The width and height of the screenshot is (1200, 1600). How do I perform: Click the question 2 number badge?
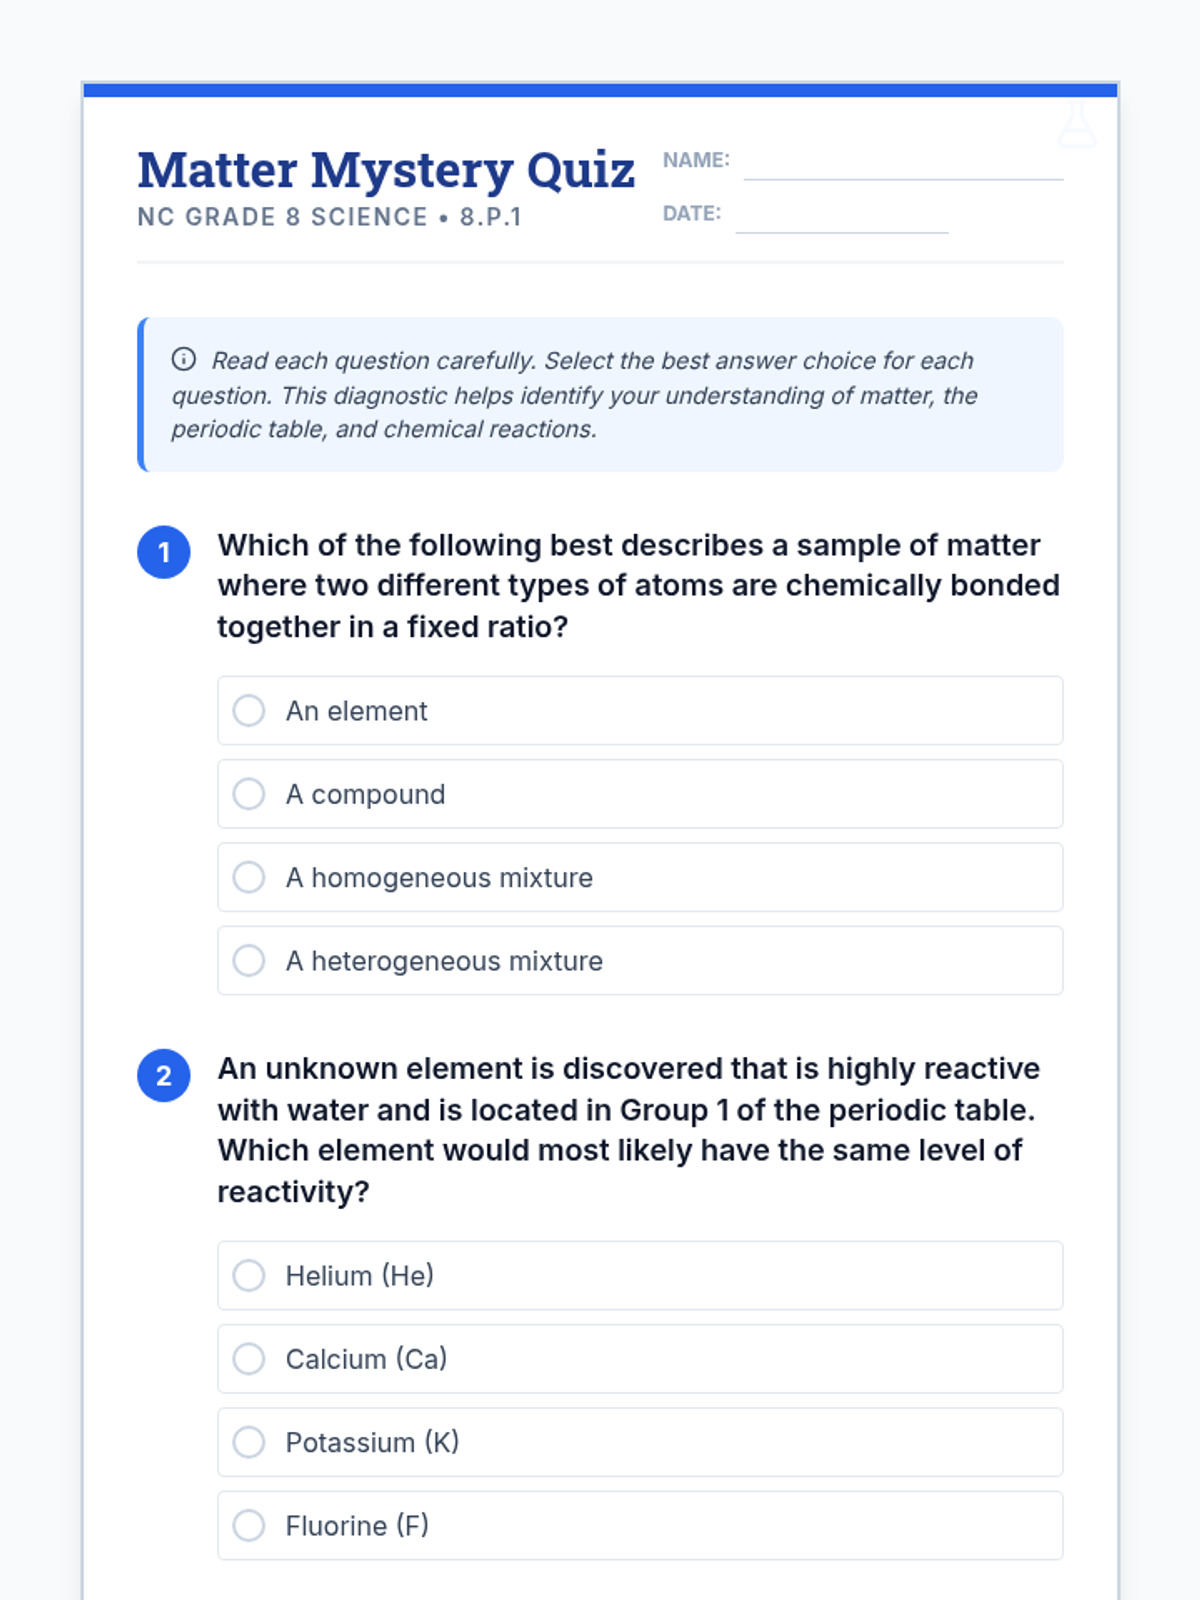tap(164, 1076)
